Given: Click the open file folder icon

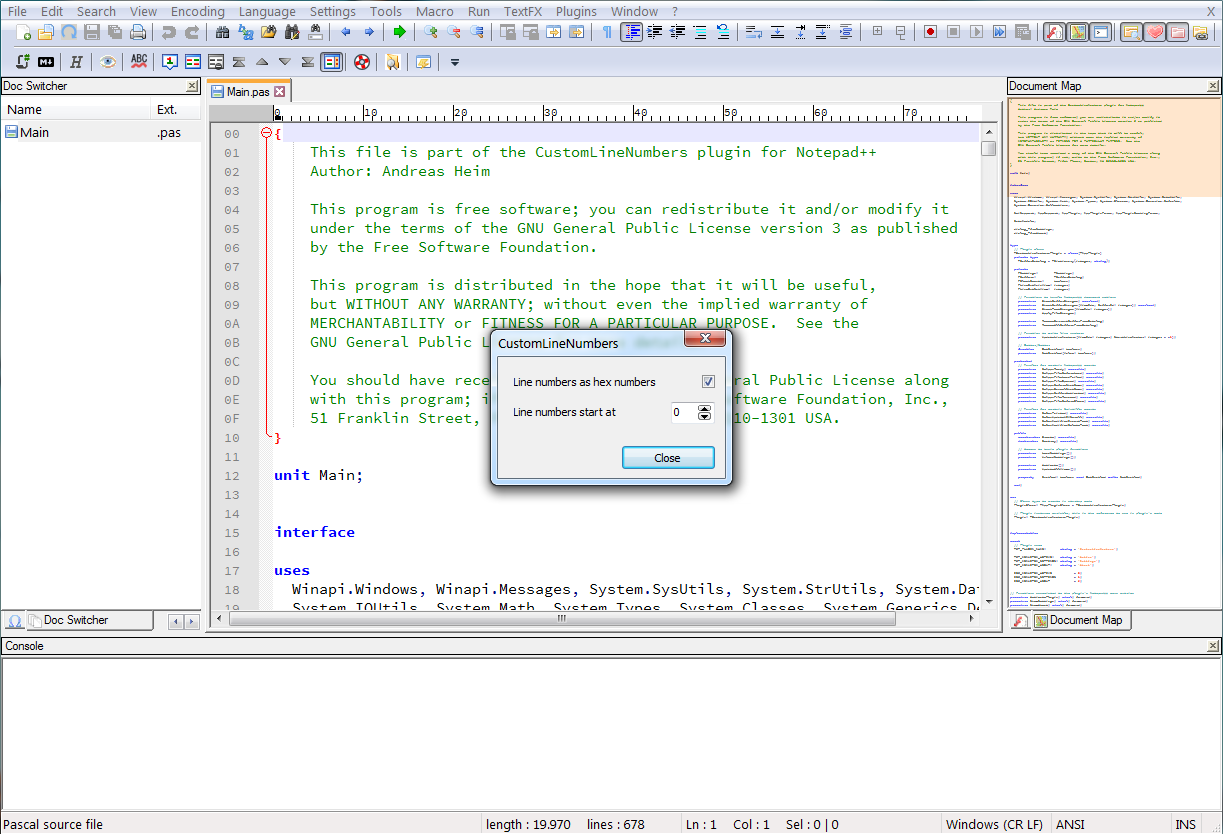Looking at the screenshot, I should pyautogui.click(x=46, y=32).
